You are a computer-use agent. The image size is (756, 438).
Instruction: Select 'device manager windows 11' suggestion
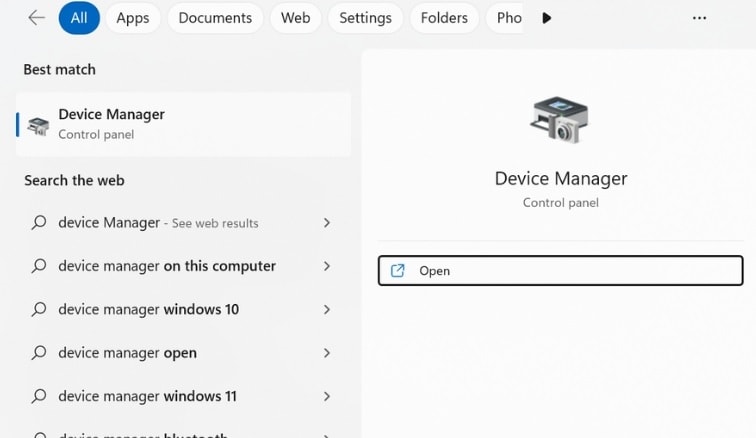(x=181, y=396)
